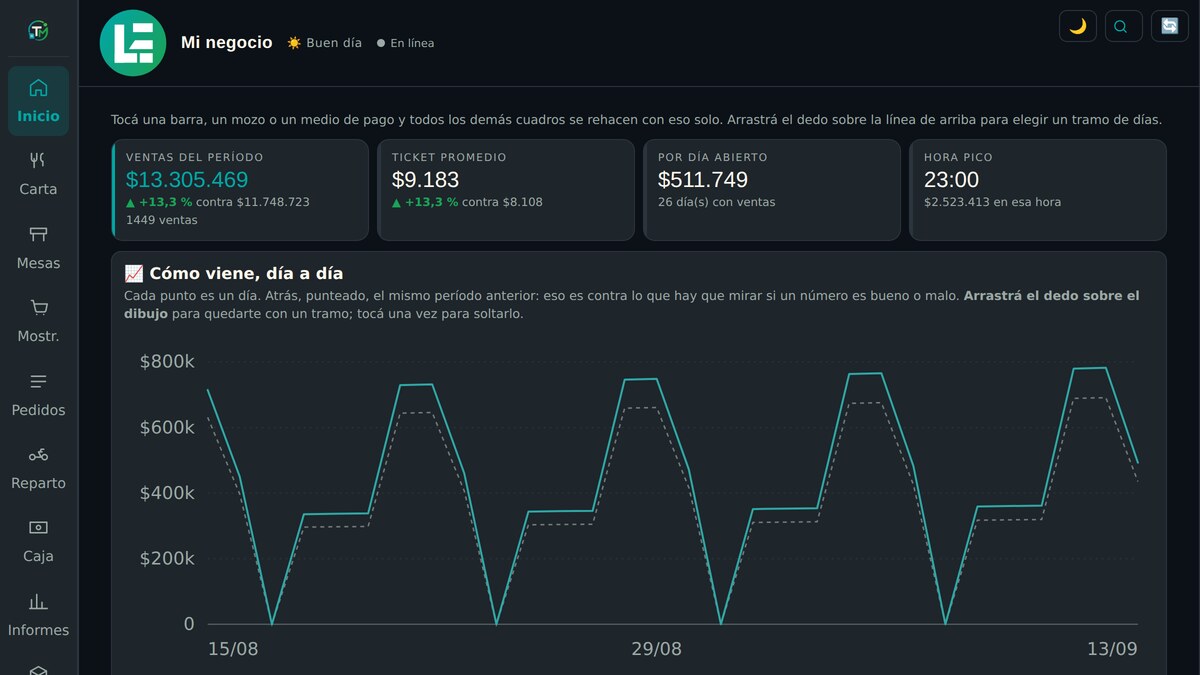
Task: Go to Reparto in the sidebar
Action: (38, 468)
